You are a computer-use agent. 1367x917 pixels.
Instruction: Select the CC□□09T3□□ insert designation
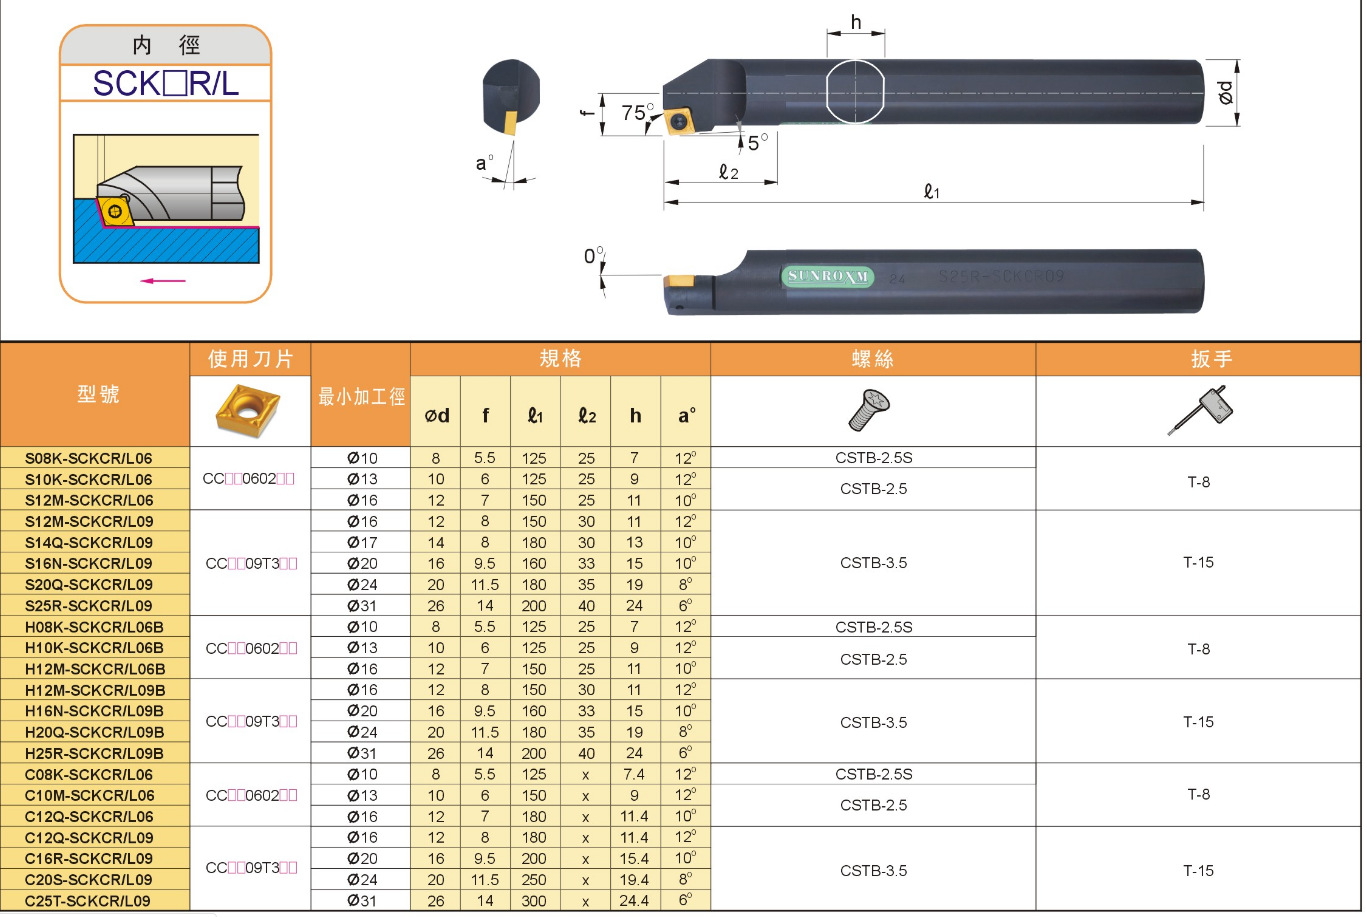[250, 563]
